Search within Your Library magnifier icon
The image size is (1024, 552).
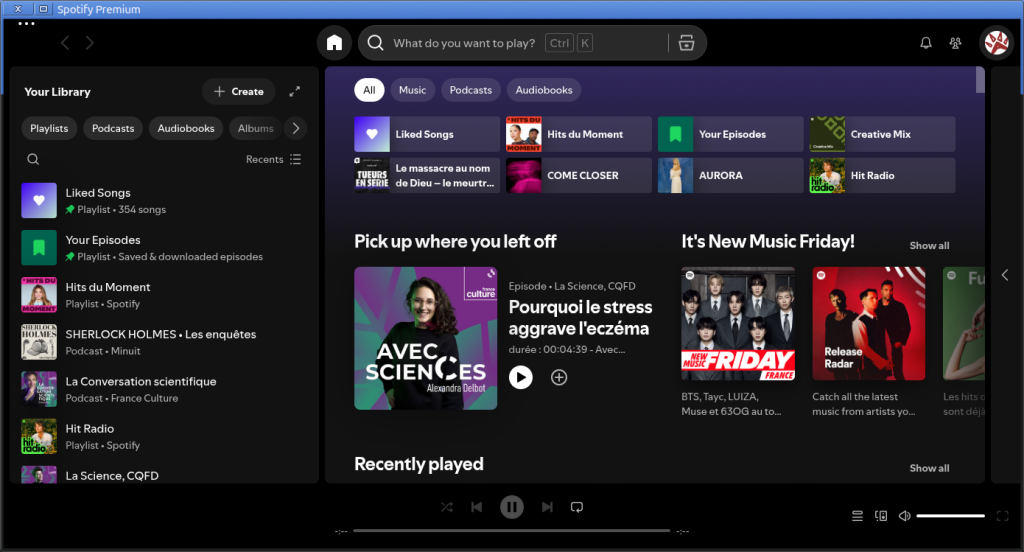coord(33,159)
